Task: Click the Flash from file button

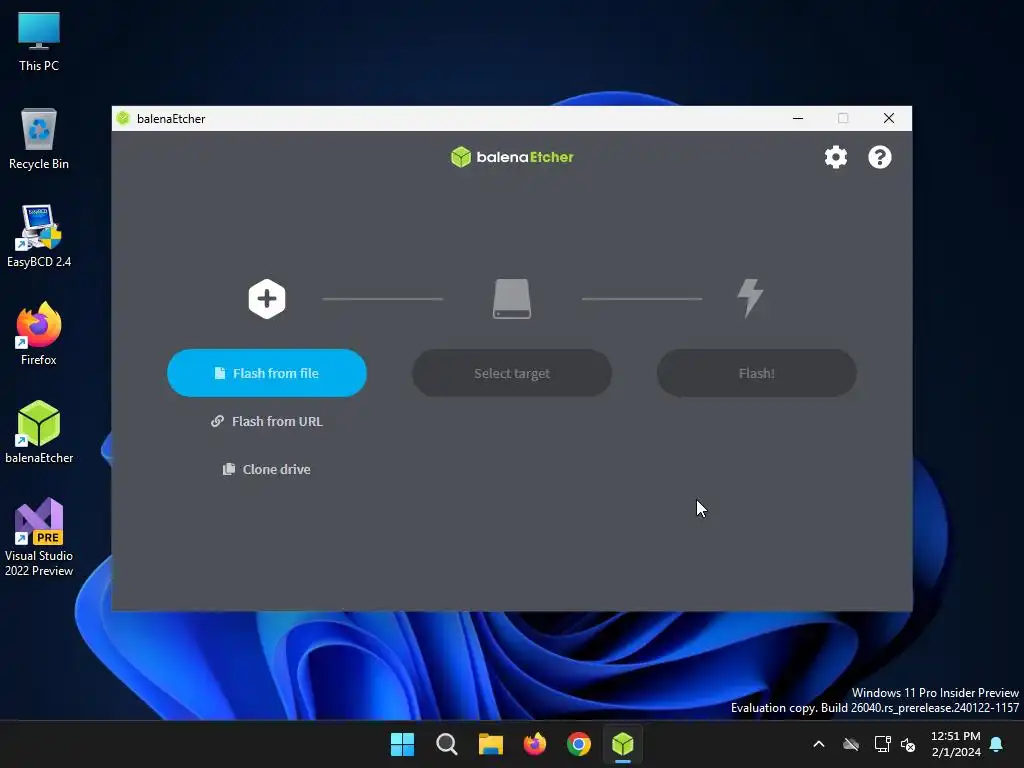Action: click(x=266, y=373)
